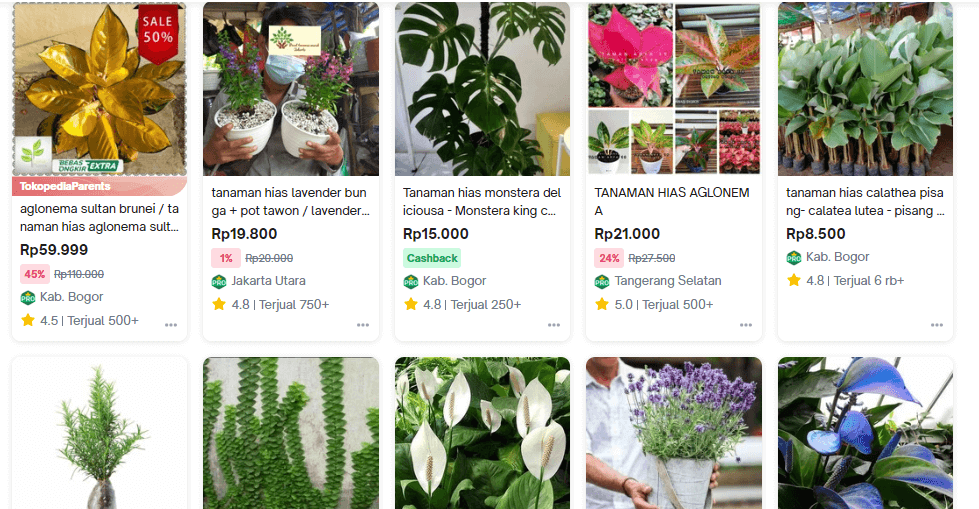Open three-dot menu on lavender bunga card

click(363, 325)
